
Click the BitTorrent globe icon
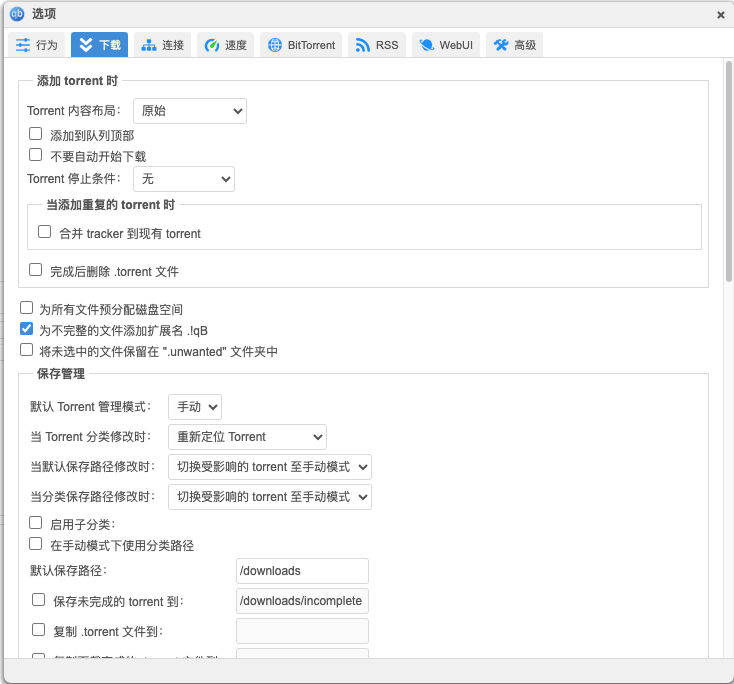coord(274,45)
